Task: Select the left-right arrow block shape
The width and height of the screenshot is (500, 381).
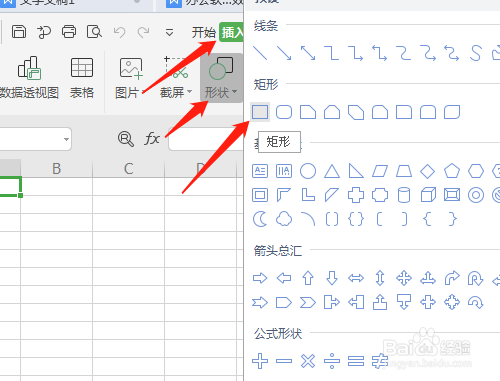Action: [x=356, y=278]
